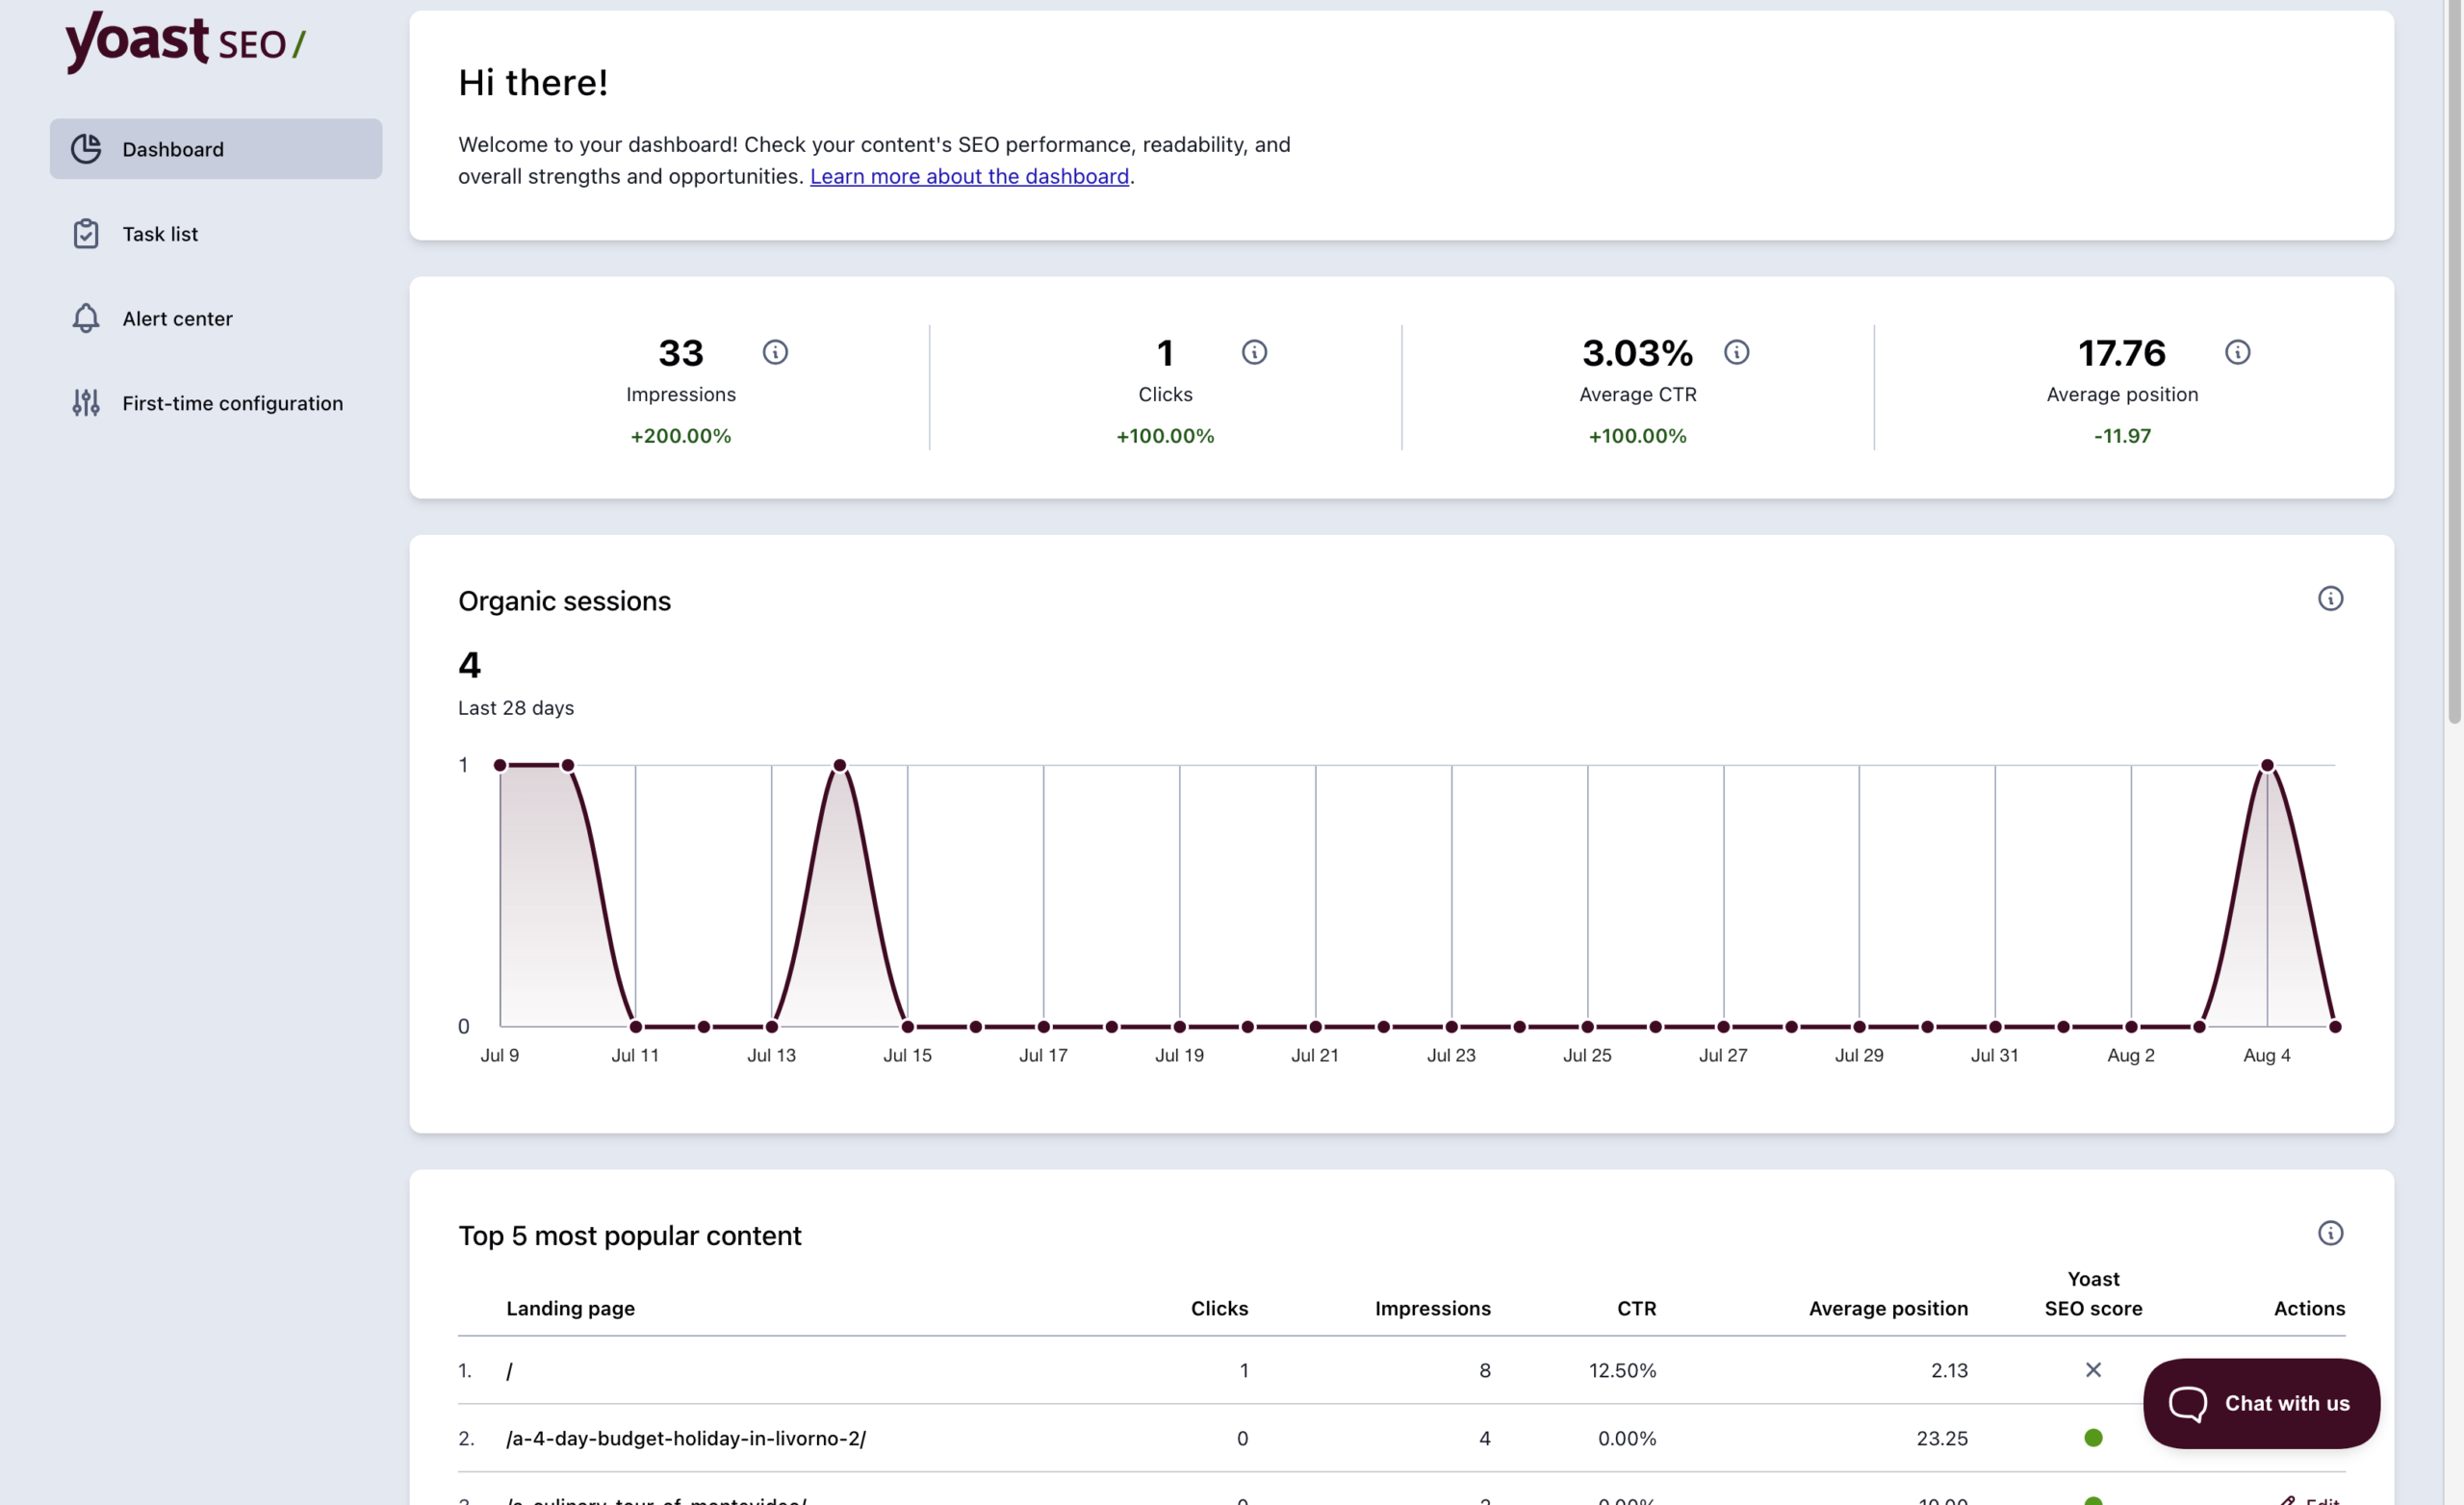The width and height of the screenshot is (2464, 1505).
Task: Open the 'Chat with us' button
Action: (2261, 1403)
